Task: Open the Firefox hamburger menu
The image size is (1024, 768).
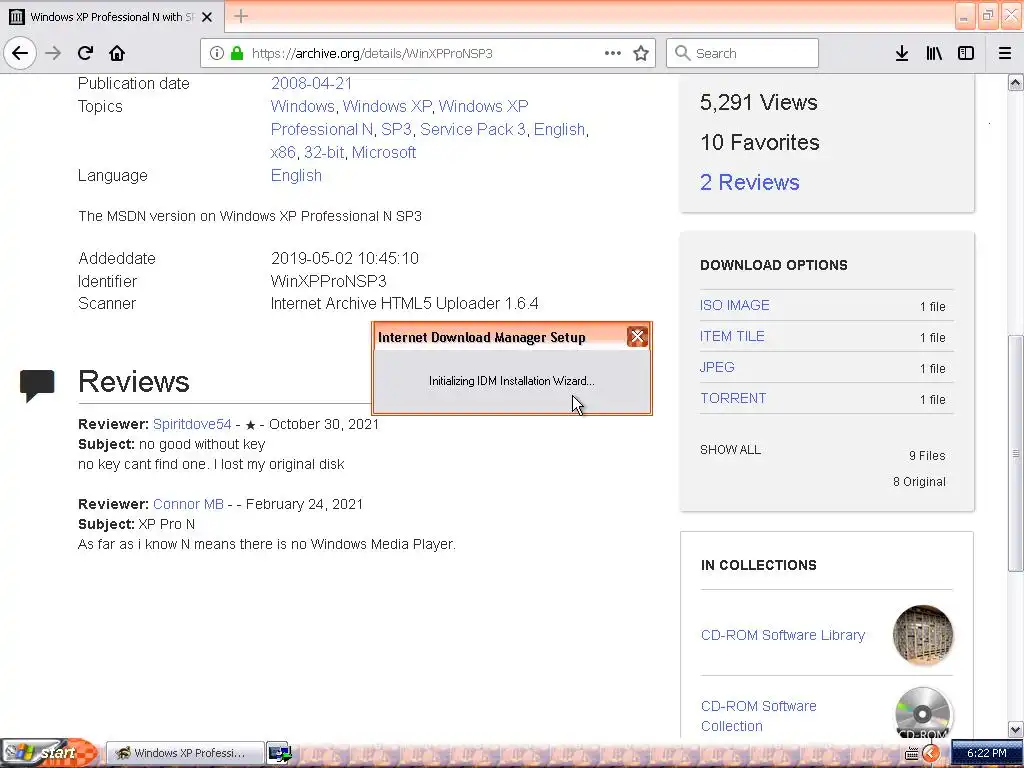Action: 1005,53
